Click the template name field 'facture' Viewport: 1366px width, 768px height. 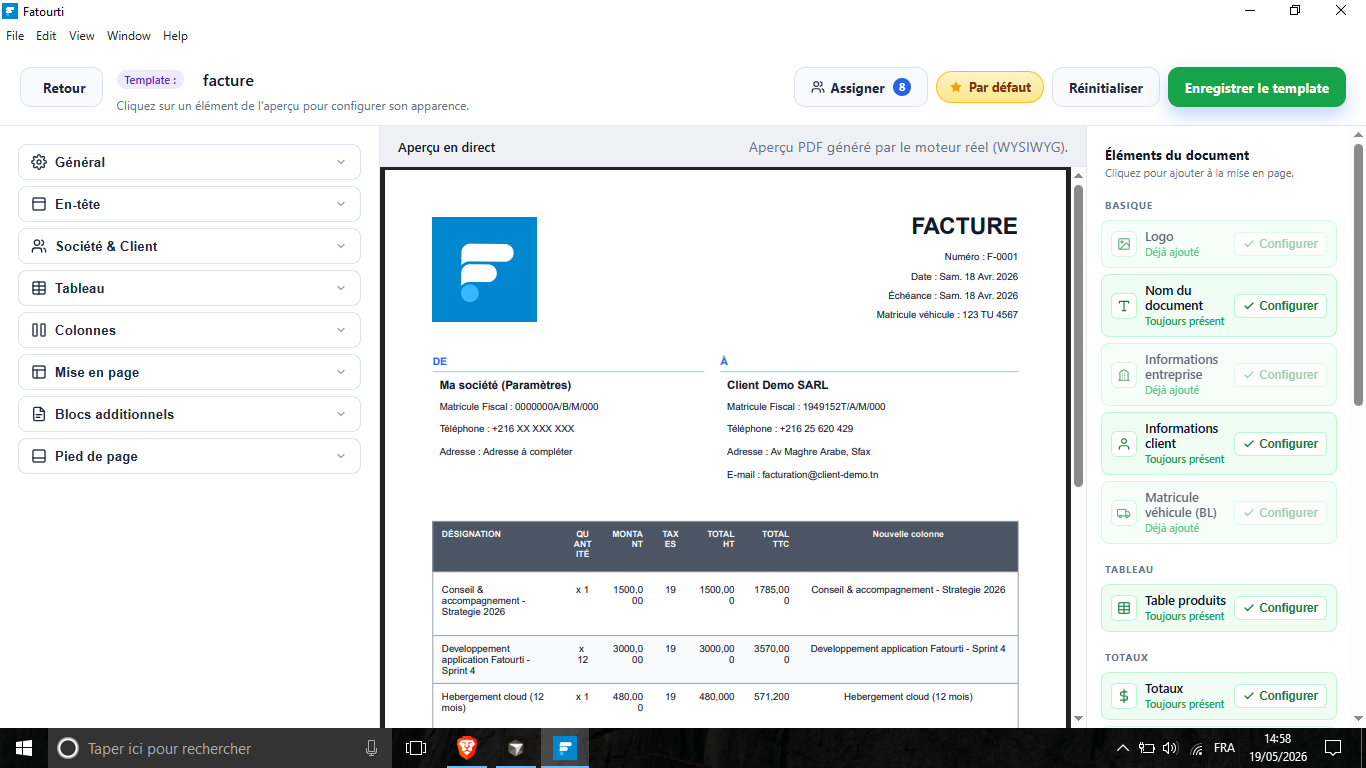click(228, 81)
